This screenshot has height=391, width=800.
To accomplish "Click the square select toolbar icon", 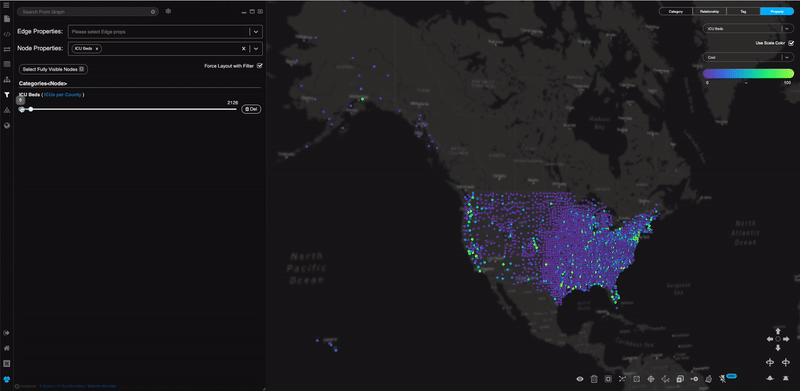I will [608, 379].
